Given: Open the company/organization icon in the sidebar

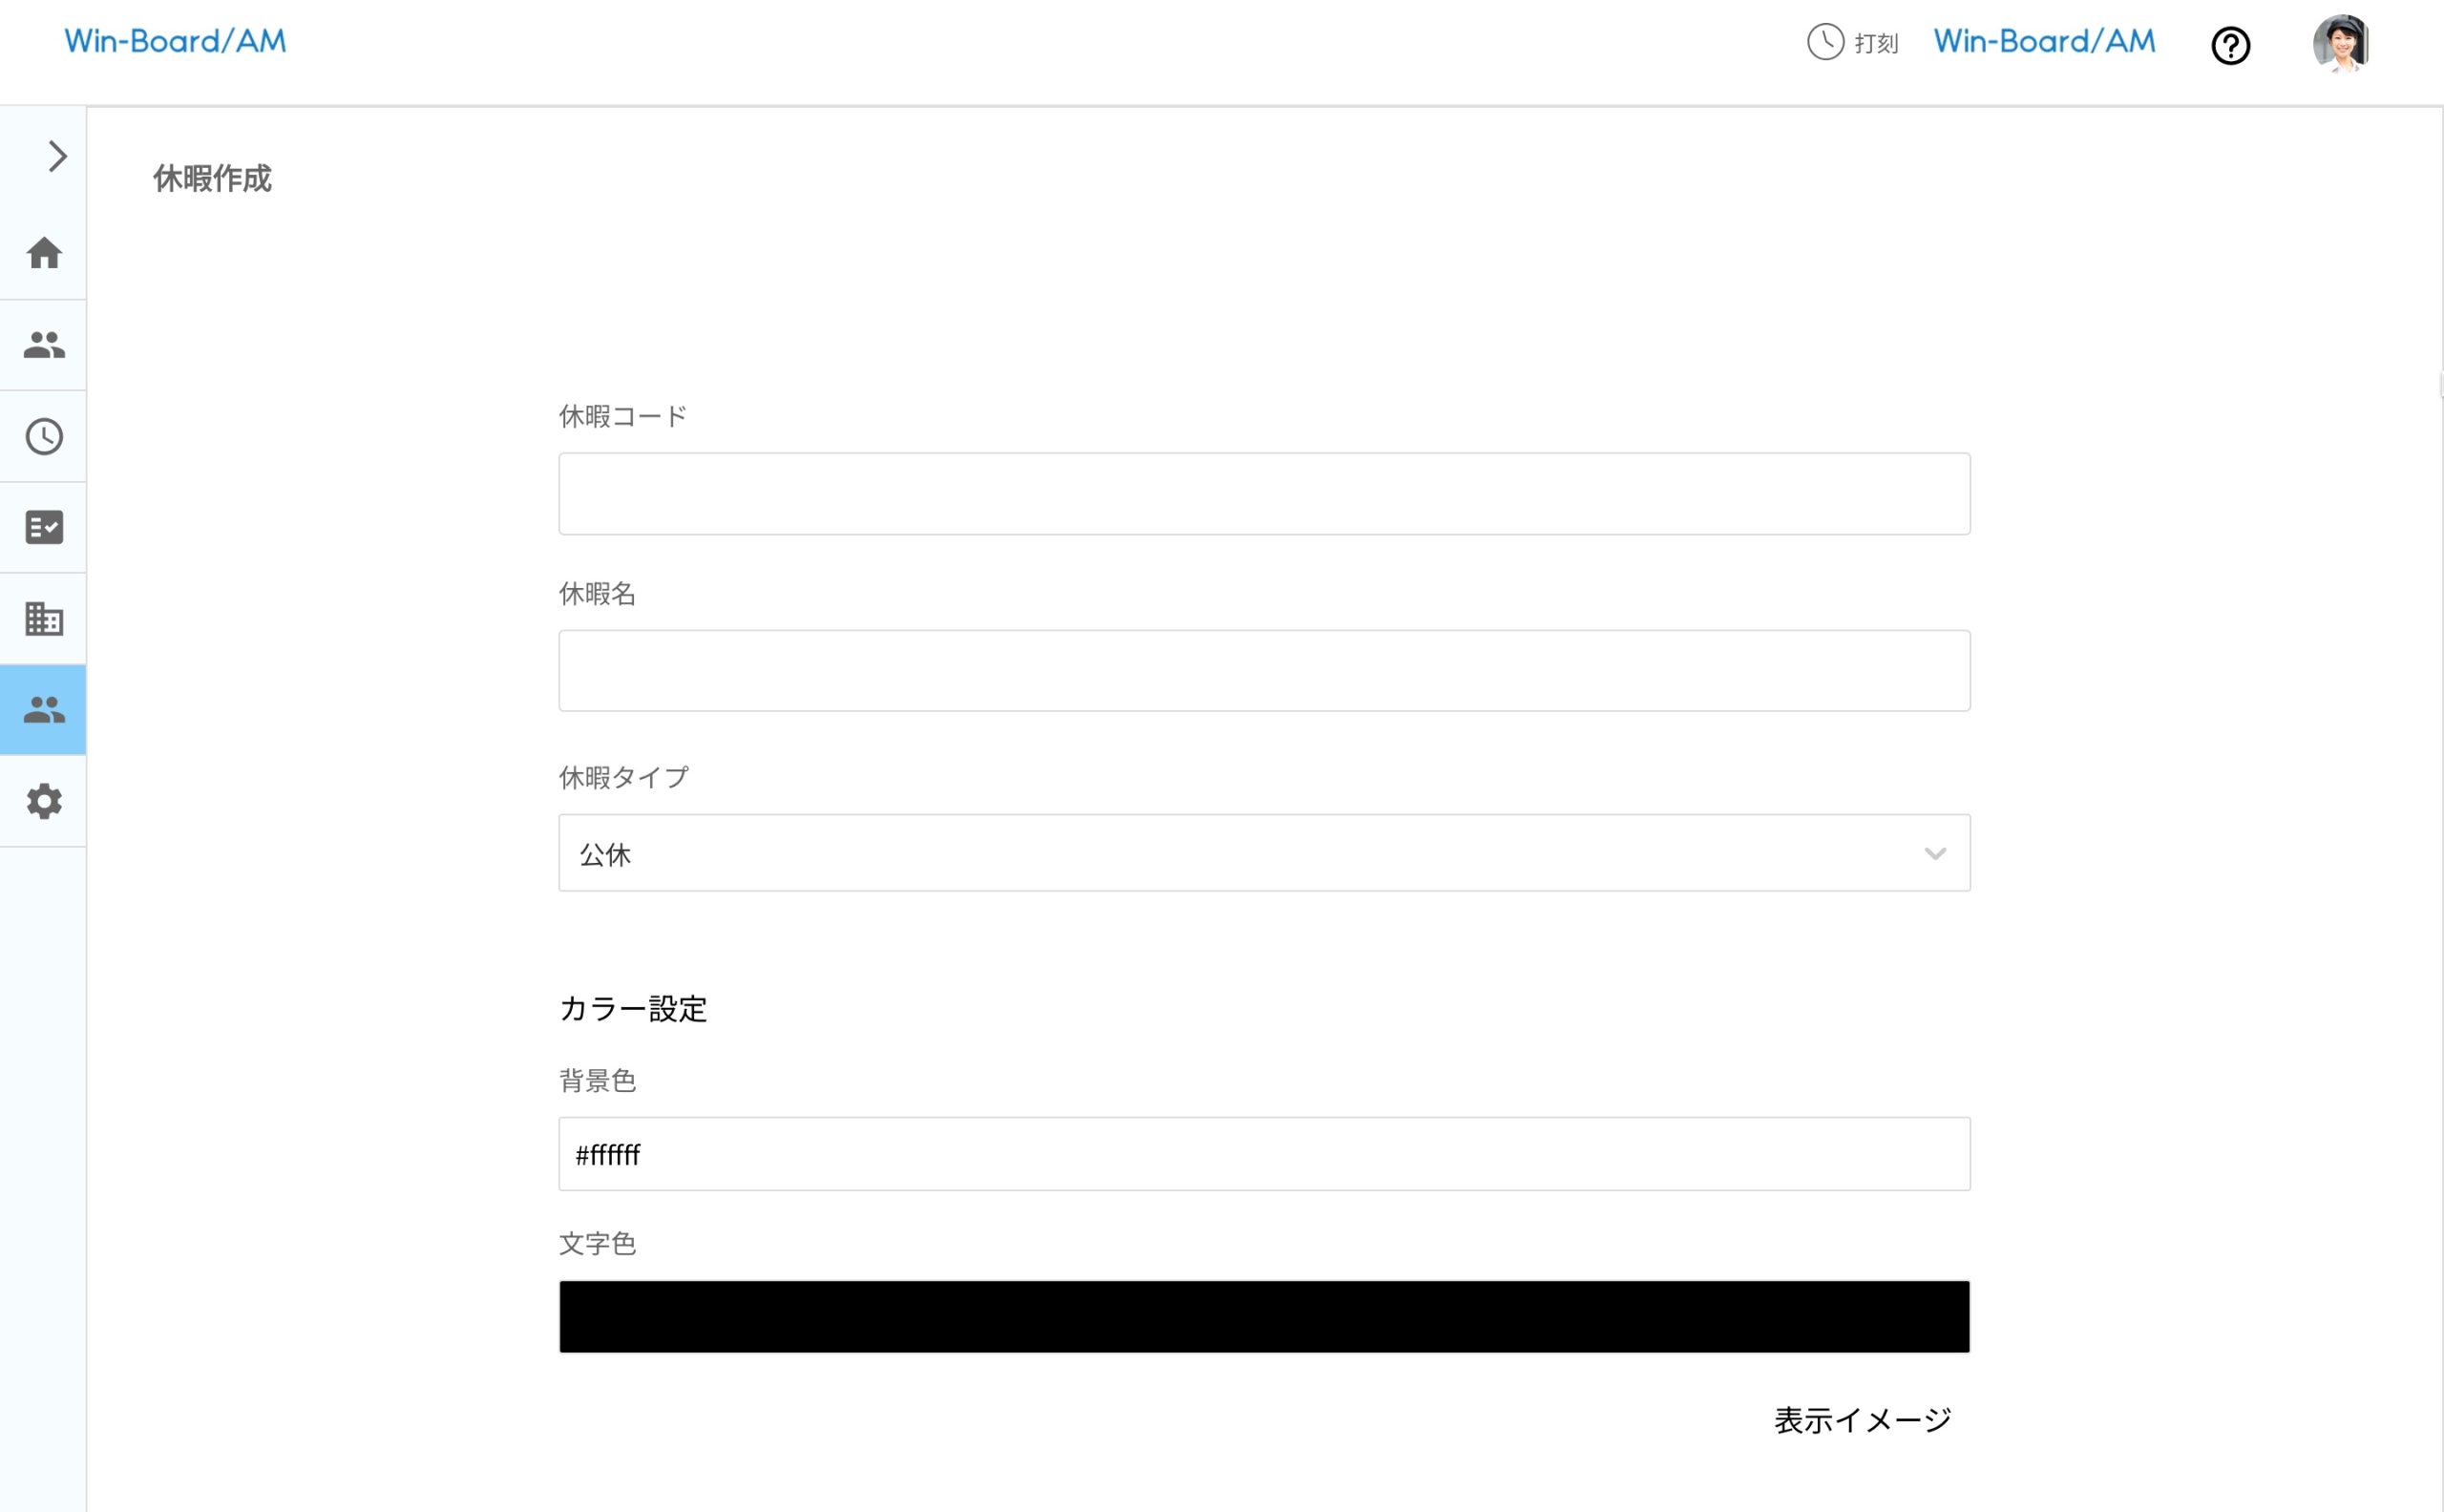Looking at the screenshot, I should pos(43,618).
